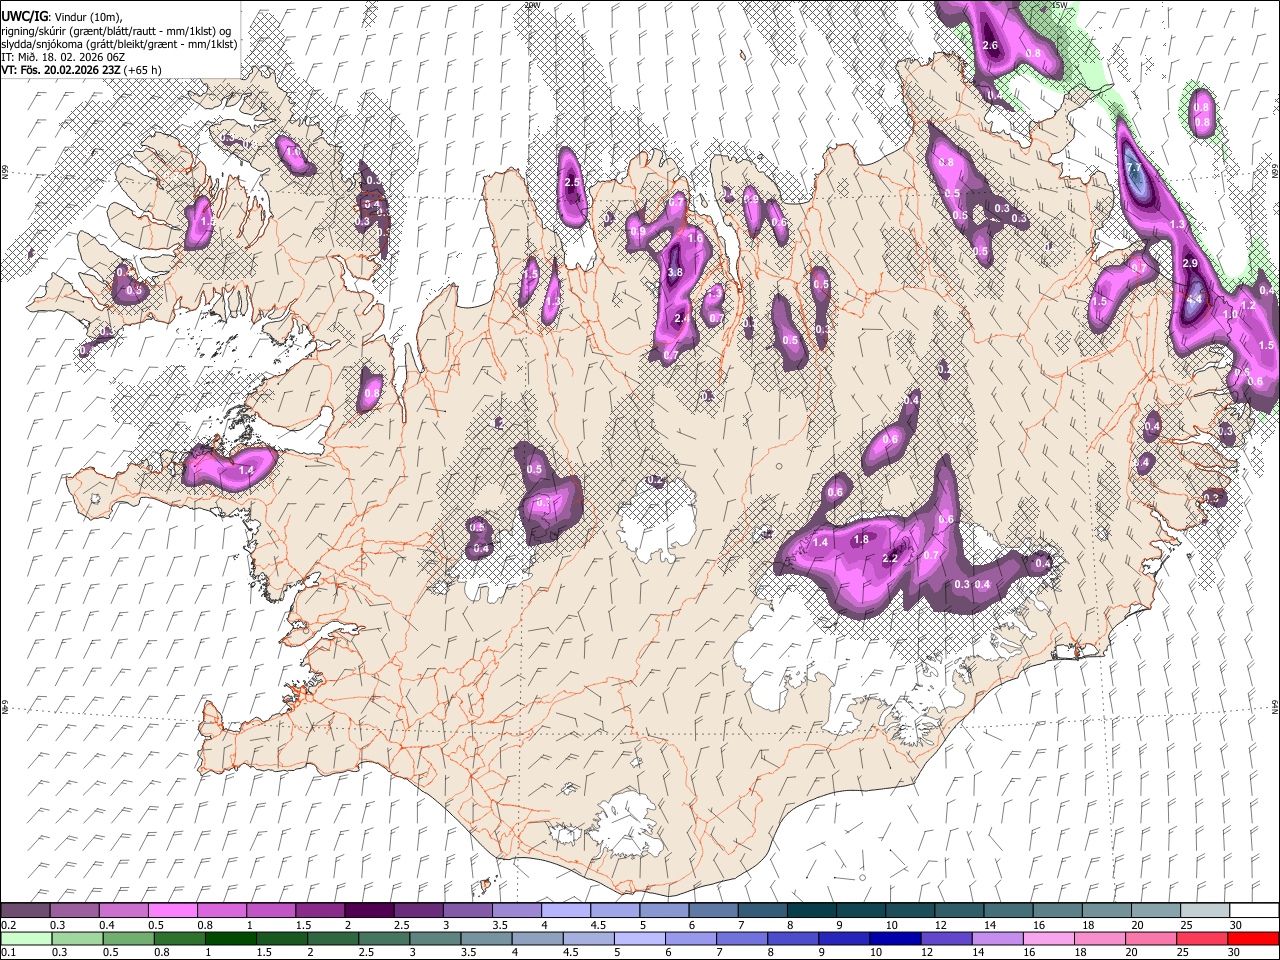Screen dimensions: 1280x960
Task: Pick the top-row white swatch starting at 30
Action: pos(1253,910)
